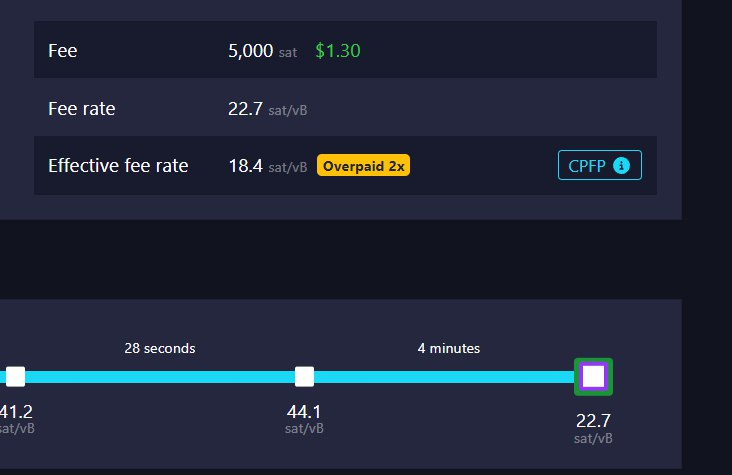The height and width of the screenshot is (475, 732).
Task: Click the 44.1 sat/vB label below timeline
Action: (x=304, y=418)
